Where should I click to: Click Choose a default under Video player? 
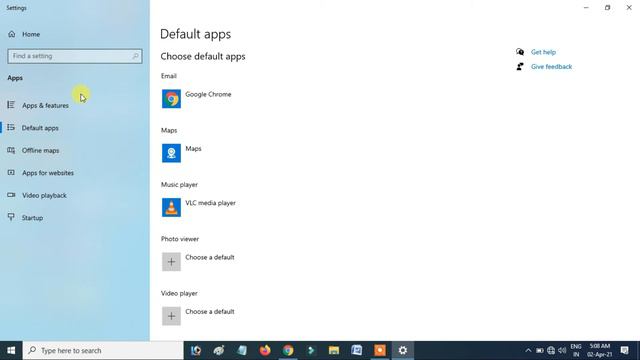[x=210, y=311]
